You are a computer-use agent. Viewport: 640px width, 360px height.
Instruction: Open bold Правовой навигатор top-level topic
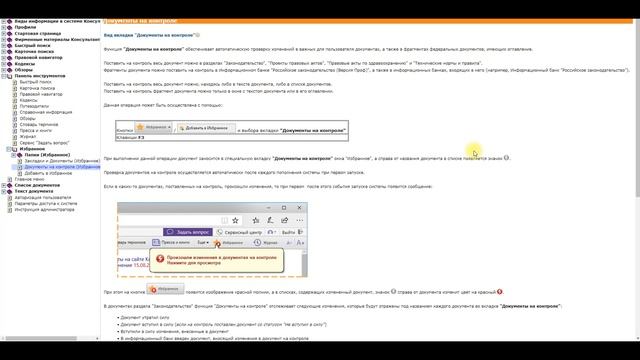[38, 58]
